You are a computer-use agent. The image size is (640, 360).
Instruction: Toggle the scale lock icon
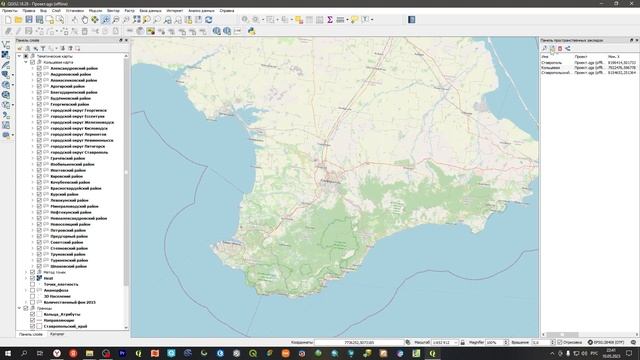(x=462, y=342)
